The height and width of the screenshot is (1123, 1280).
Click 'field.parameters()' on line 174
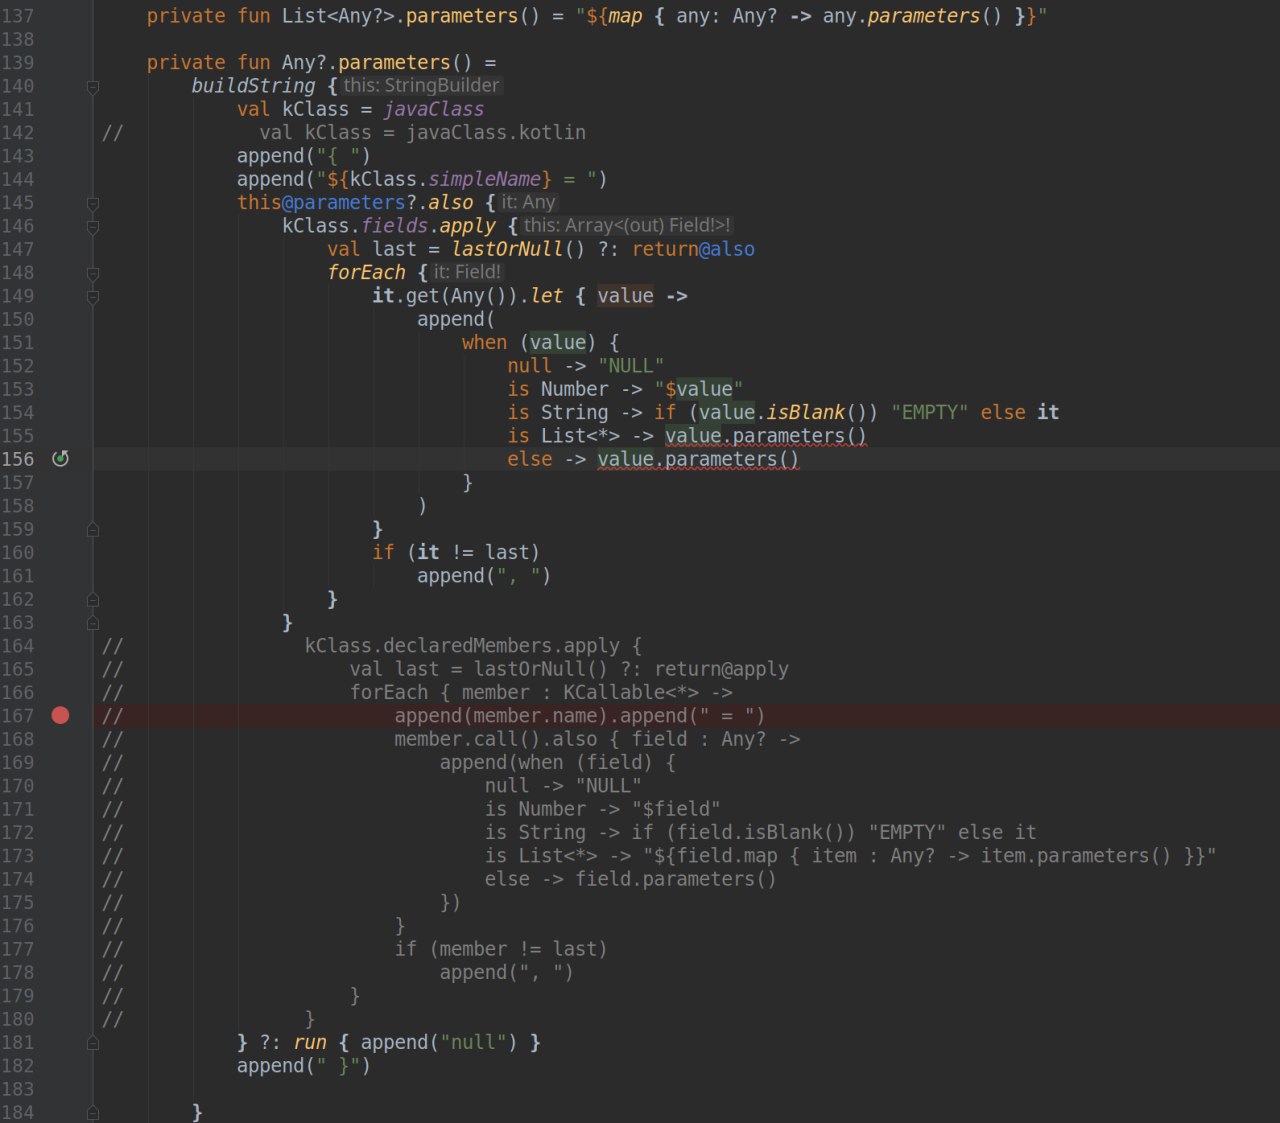coord(676,879)
